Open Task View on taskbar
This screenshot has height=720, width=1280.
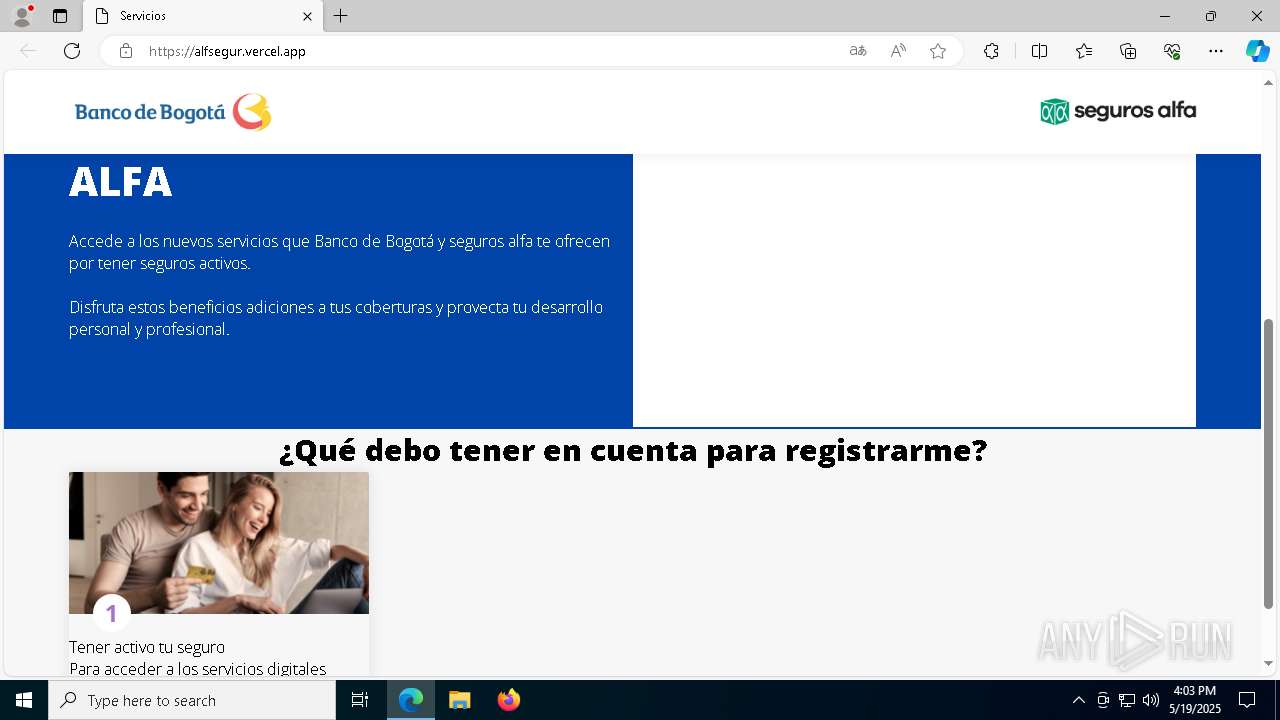coord(360,700)
